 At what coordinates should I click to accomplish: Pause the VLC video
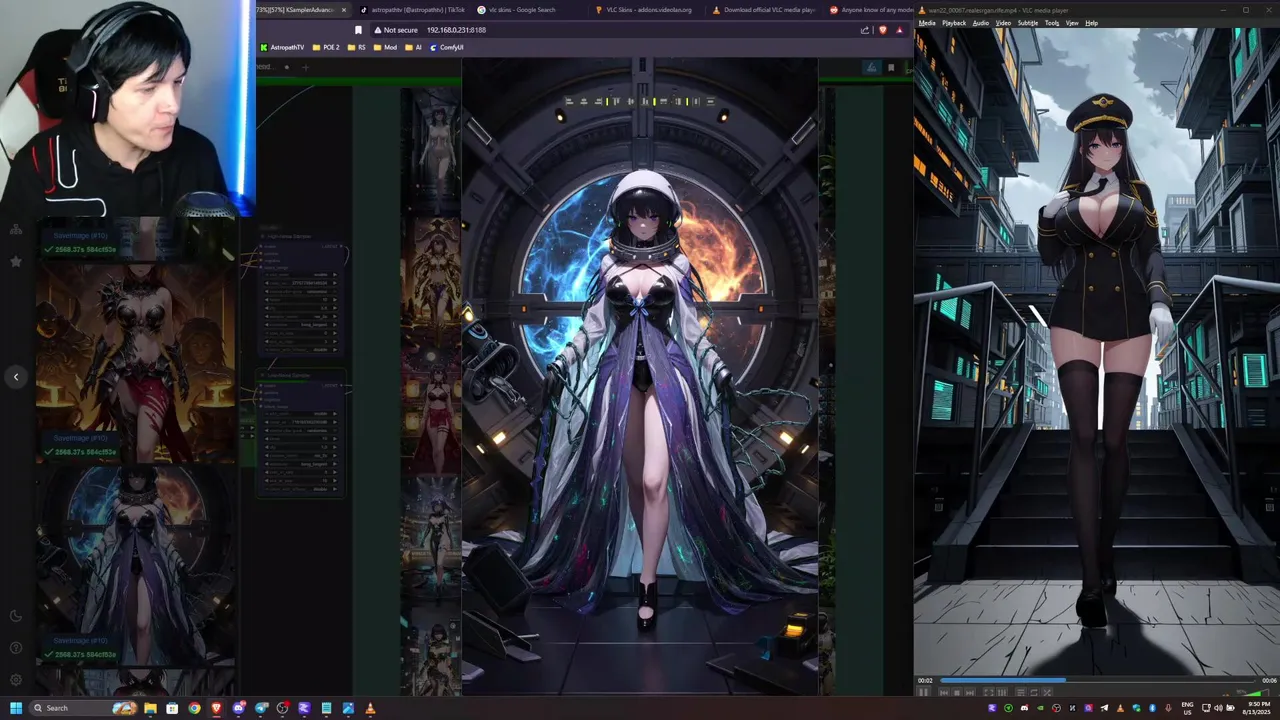pos(923,692)
